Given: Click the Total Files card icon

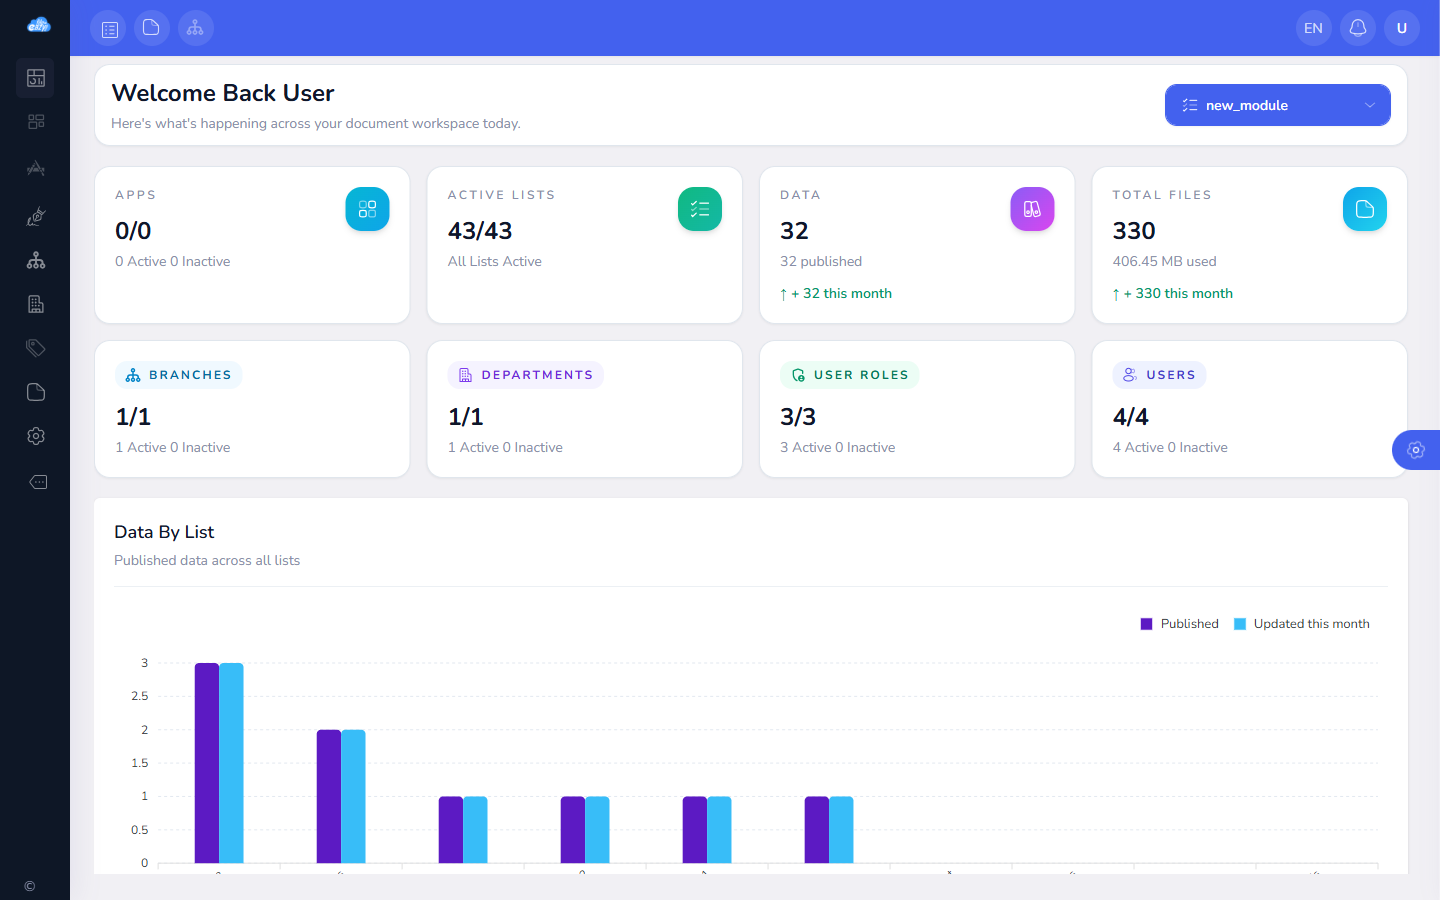Looking at the screenshot, I should coord(1365,209).
